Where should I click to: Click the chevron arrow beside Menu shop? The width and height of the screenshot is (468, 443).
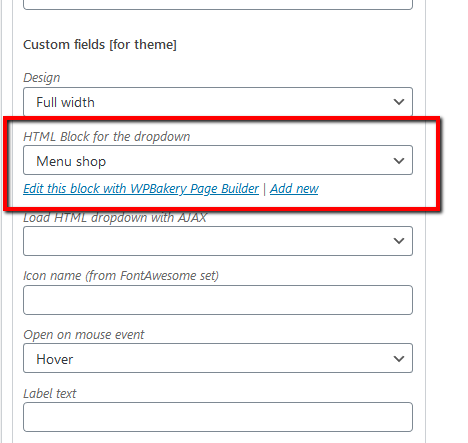point(399,161)
